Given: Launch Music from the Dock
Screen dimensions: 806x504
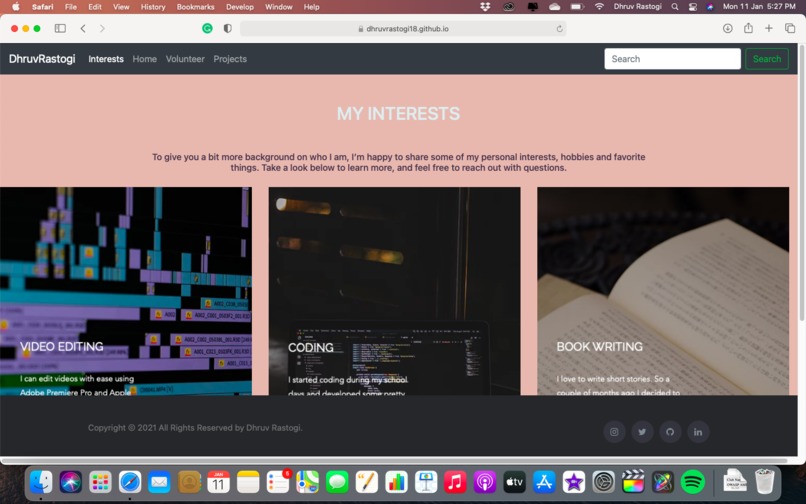Looking at the screenshot, I should [455, 482].
